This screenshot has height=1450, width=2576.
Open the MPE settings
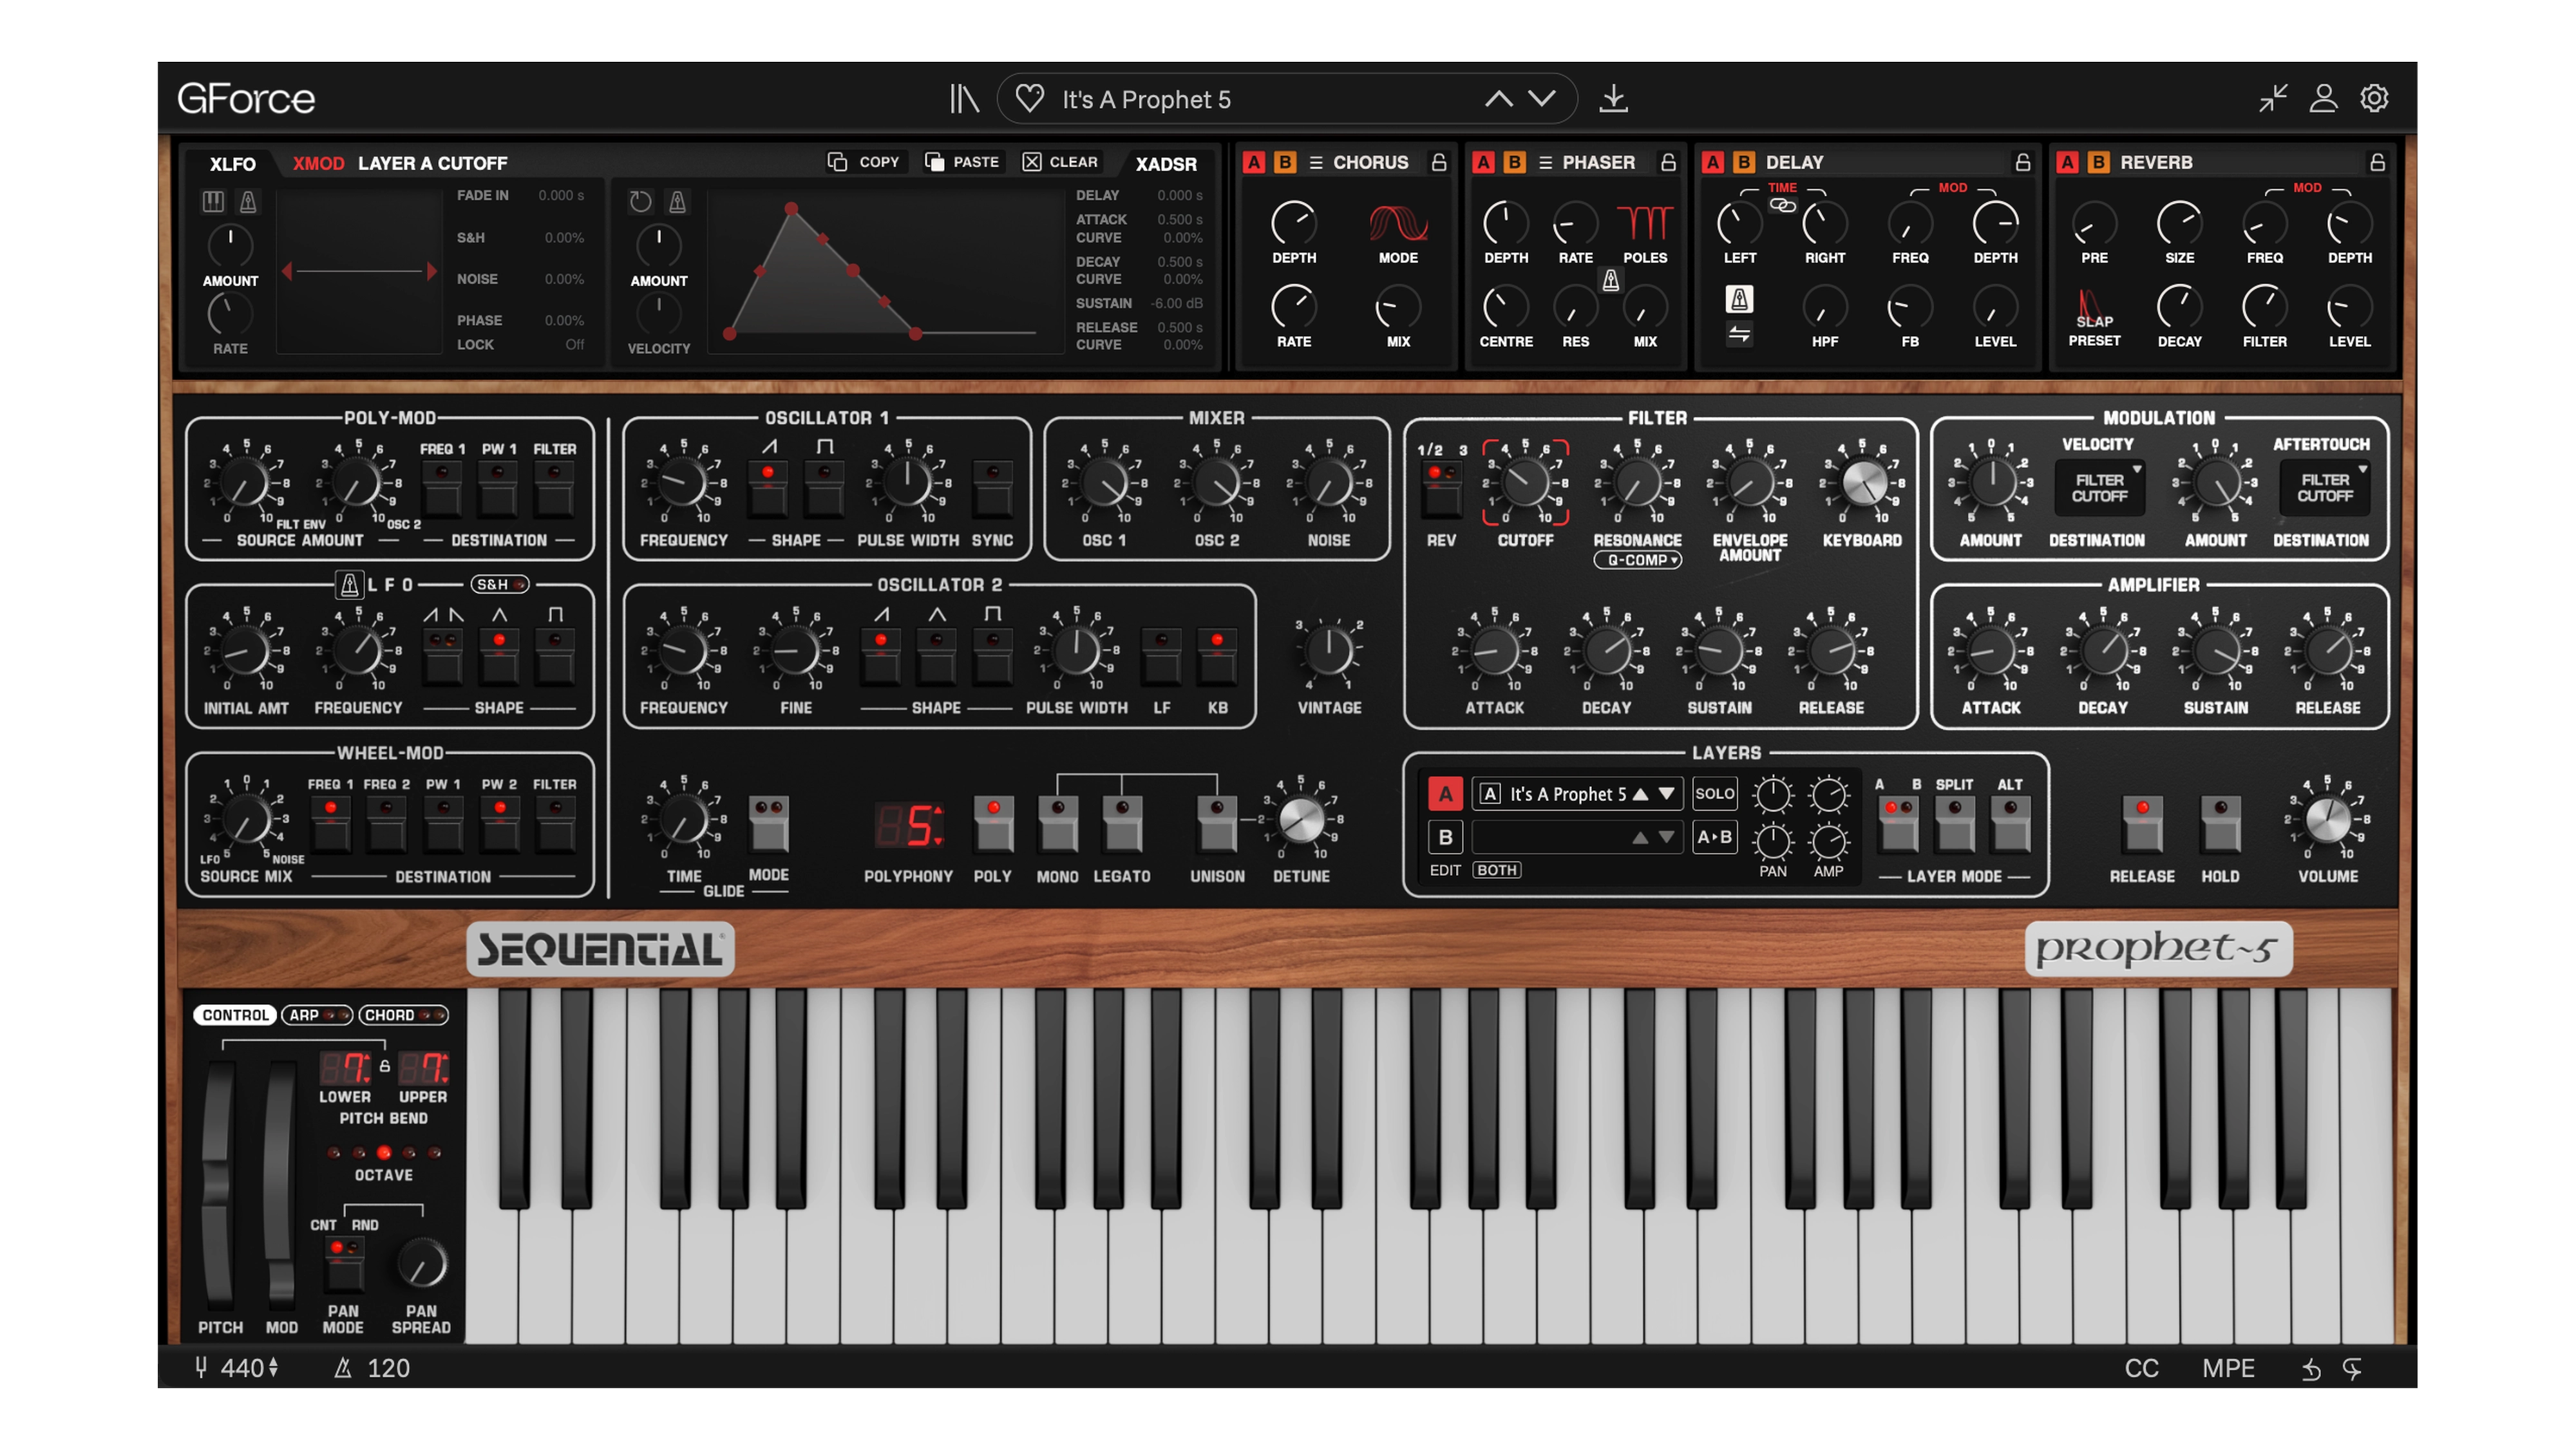coord(2228,1368)
